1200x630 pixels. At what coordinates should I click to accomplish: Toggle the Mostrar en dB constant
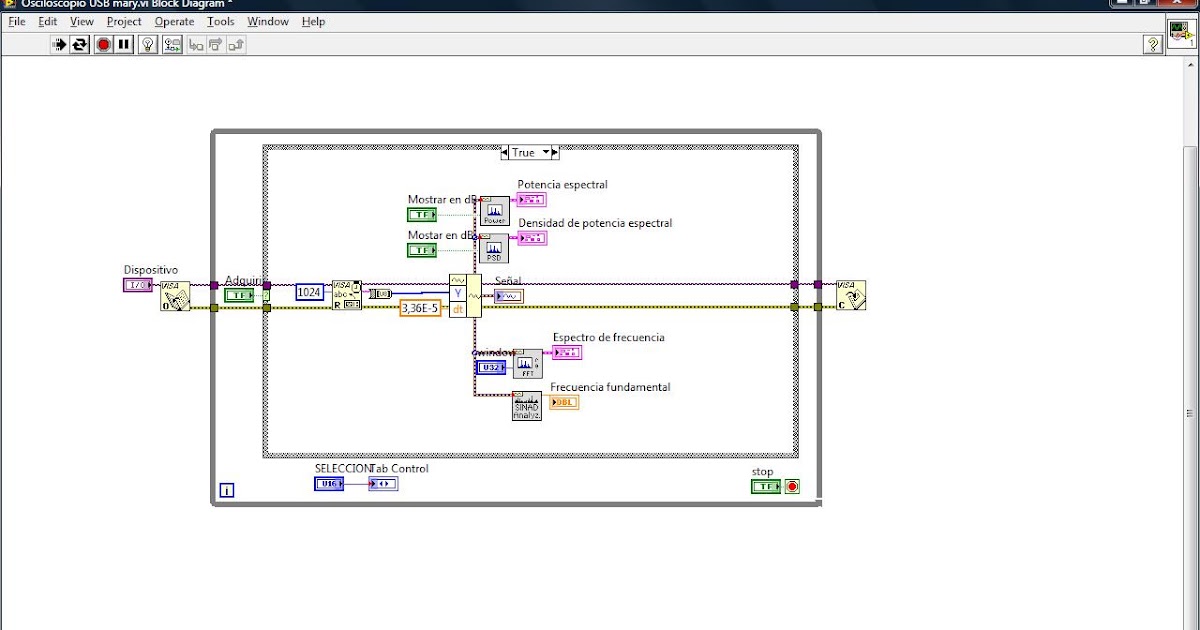click(x=421, y=213)
